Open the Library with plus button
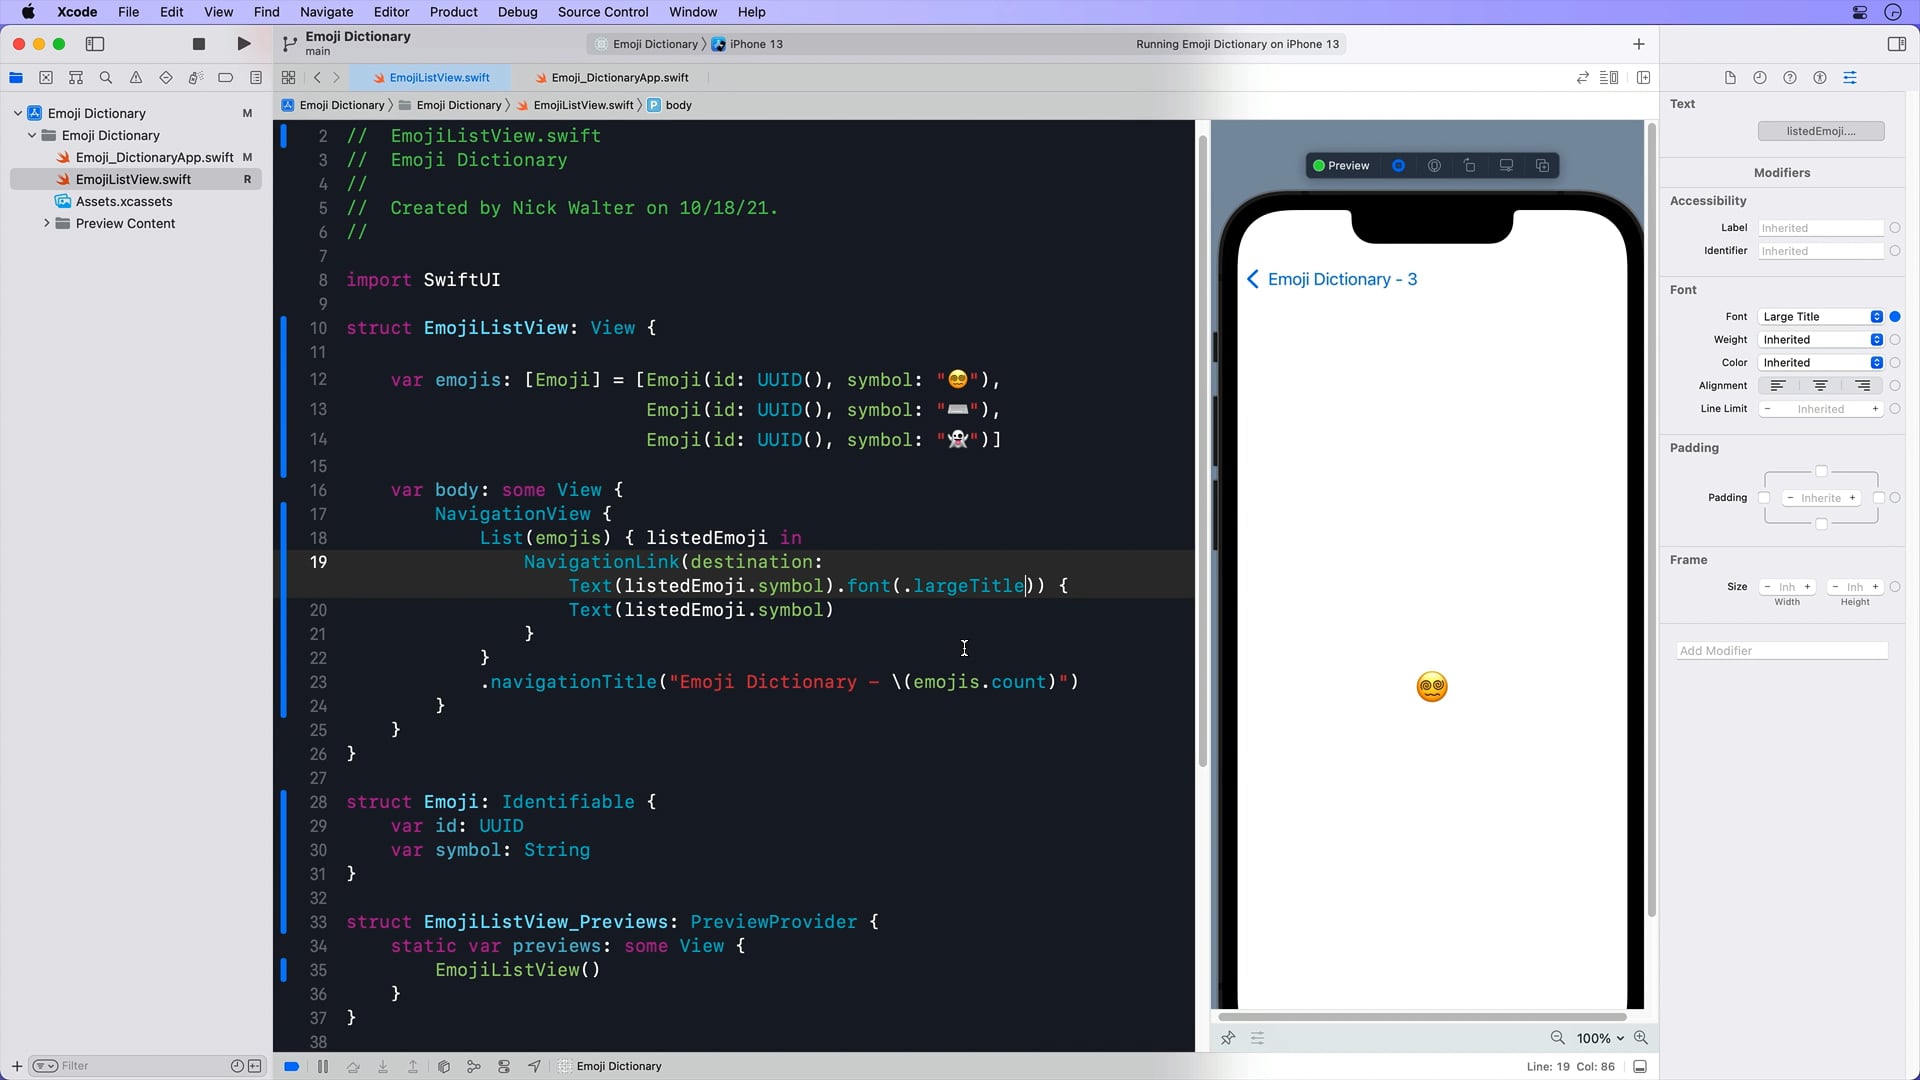This screenshot has height=1080, width=1920. pos(1639,44)
